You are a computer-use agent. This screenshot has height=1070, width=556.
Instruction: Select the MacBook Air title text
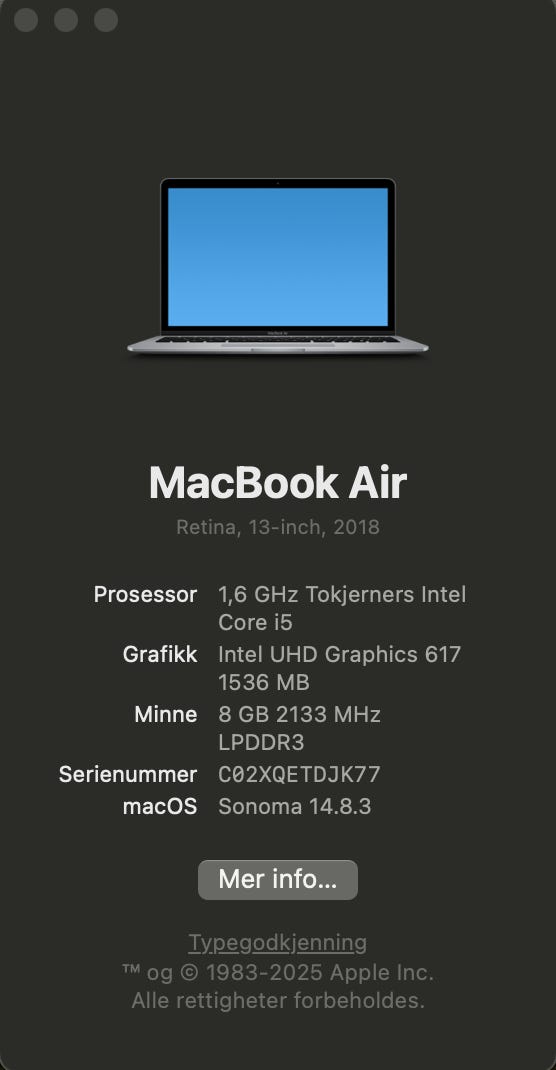(278, 483)
